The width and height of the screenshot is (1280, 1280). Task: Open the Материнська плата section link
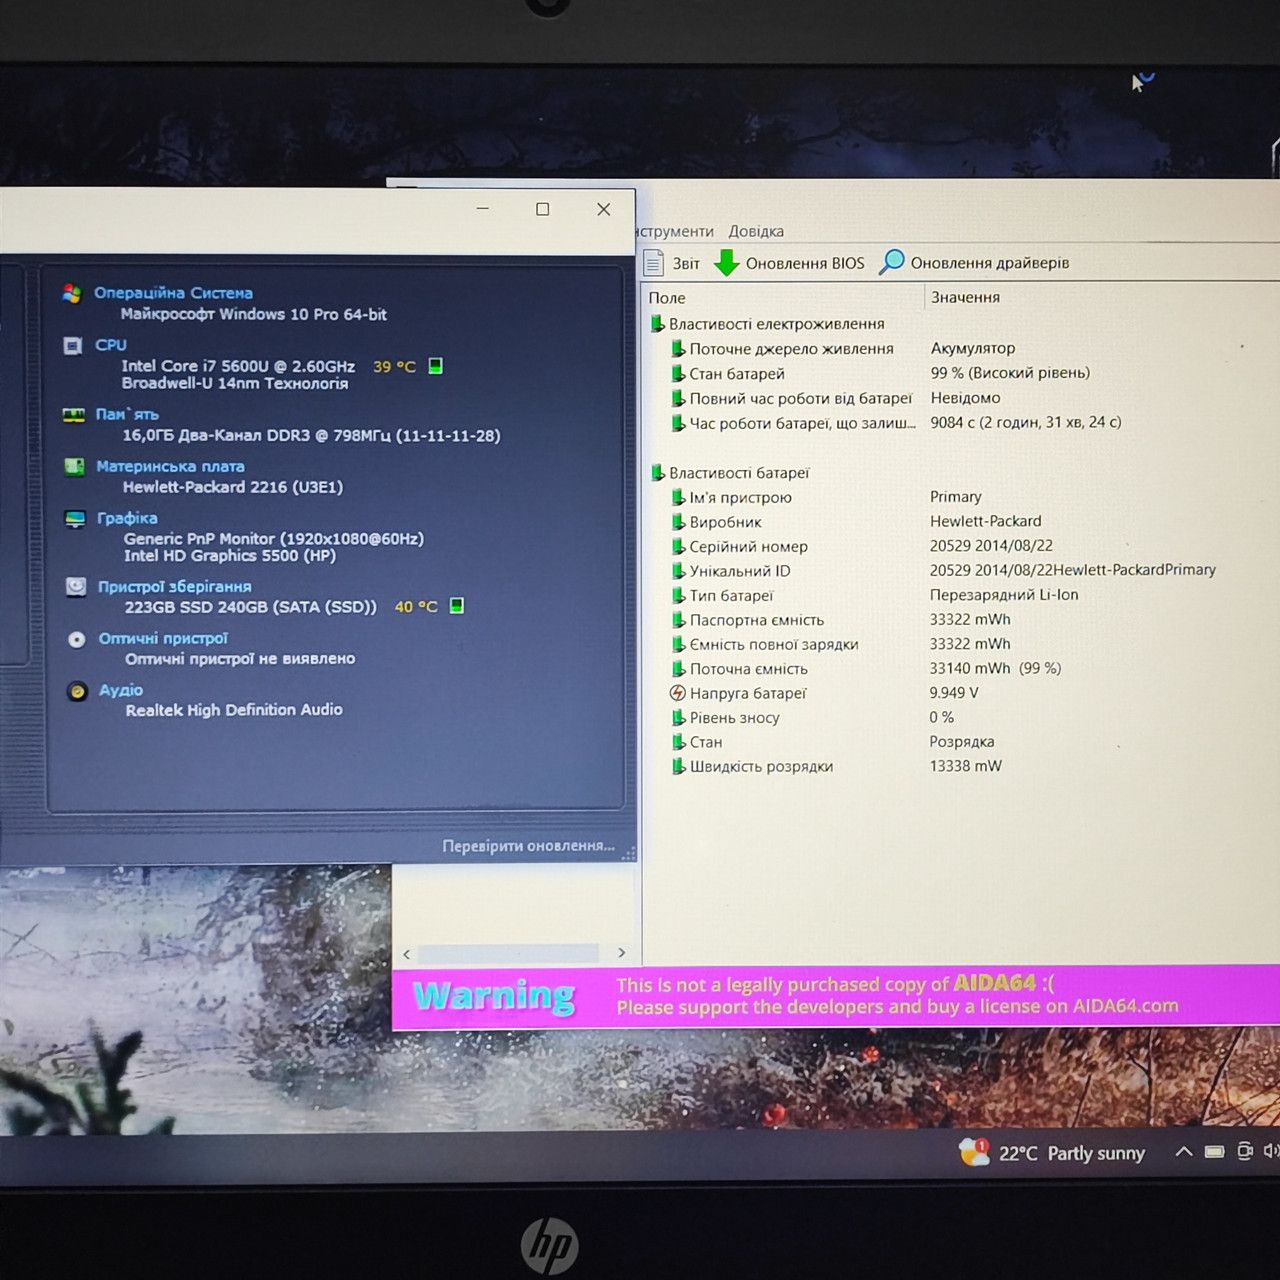click(170, 466)
